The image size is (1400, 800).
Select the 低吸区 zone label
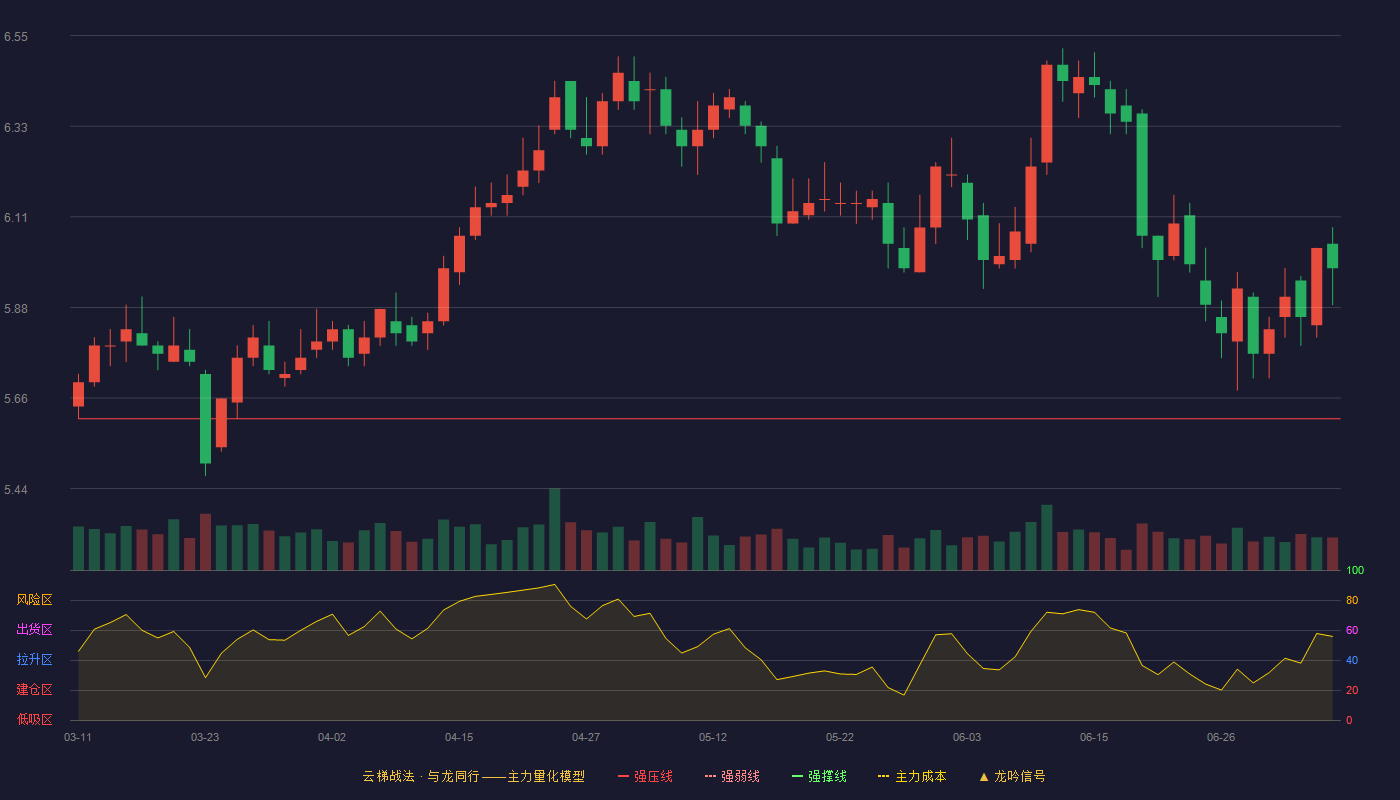click(x=35, y=720)
